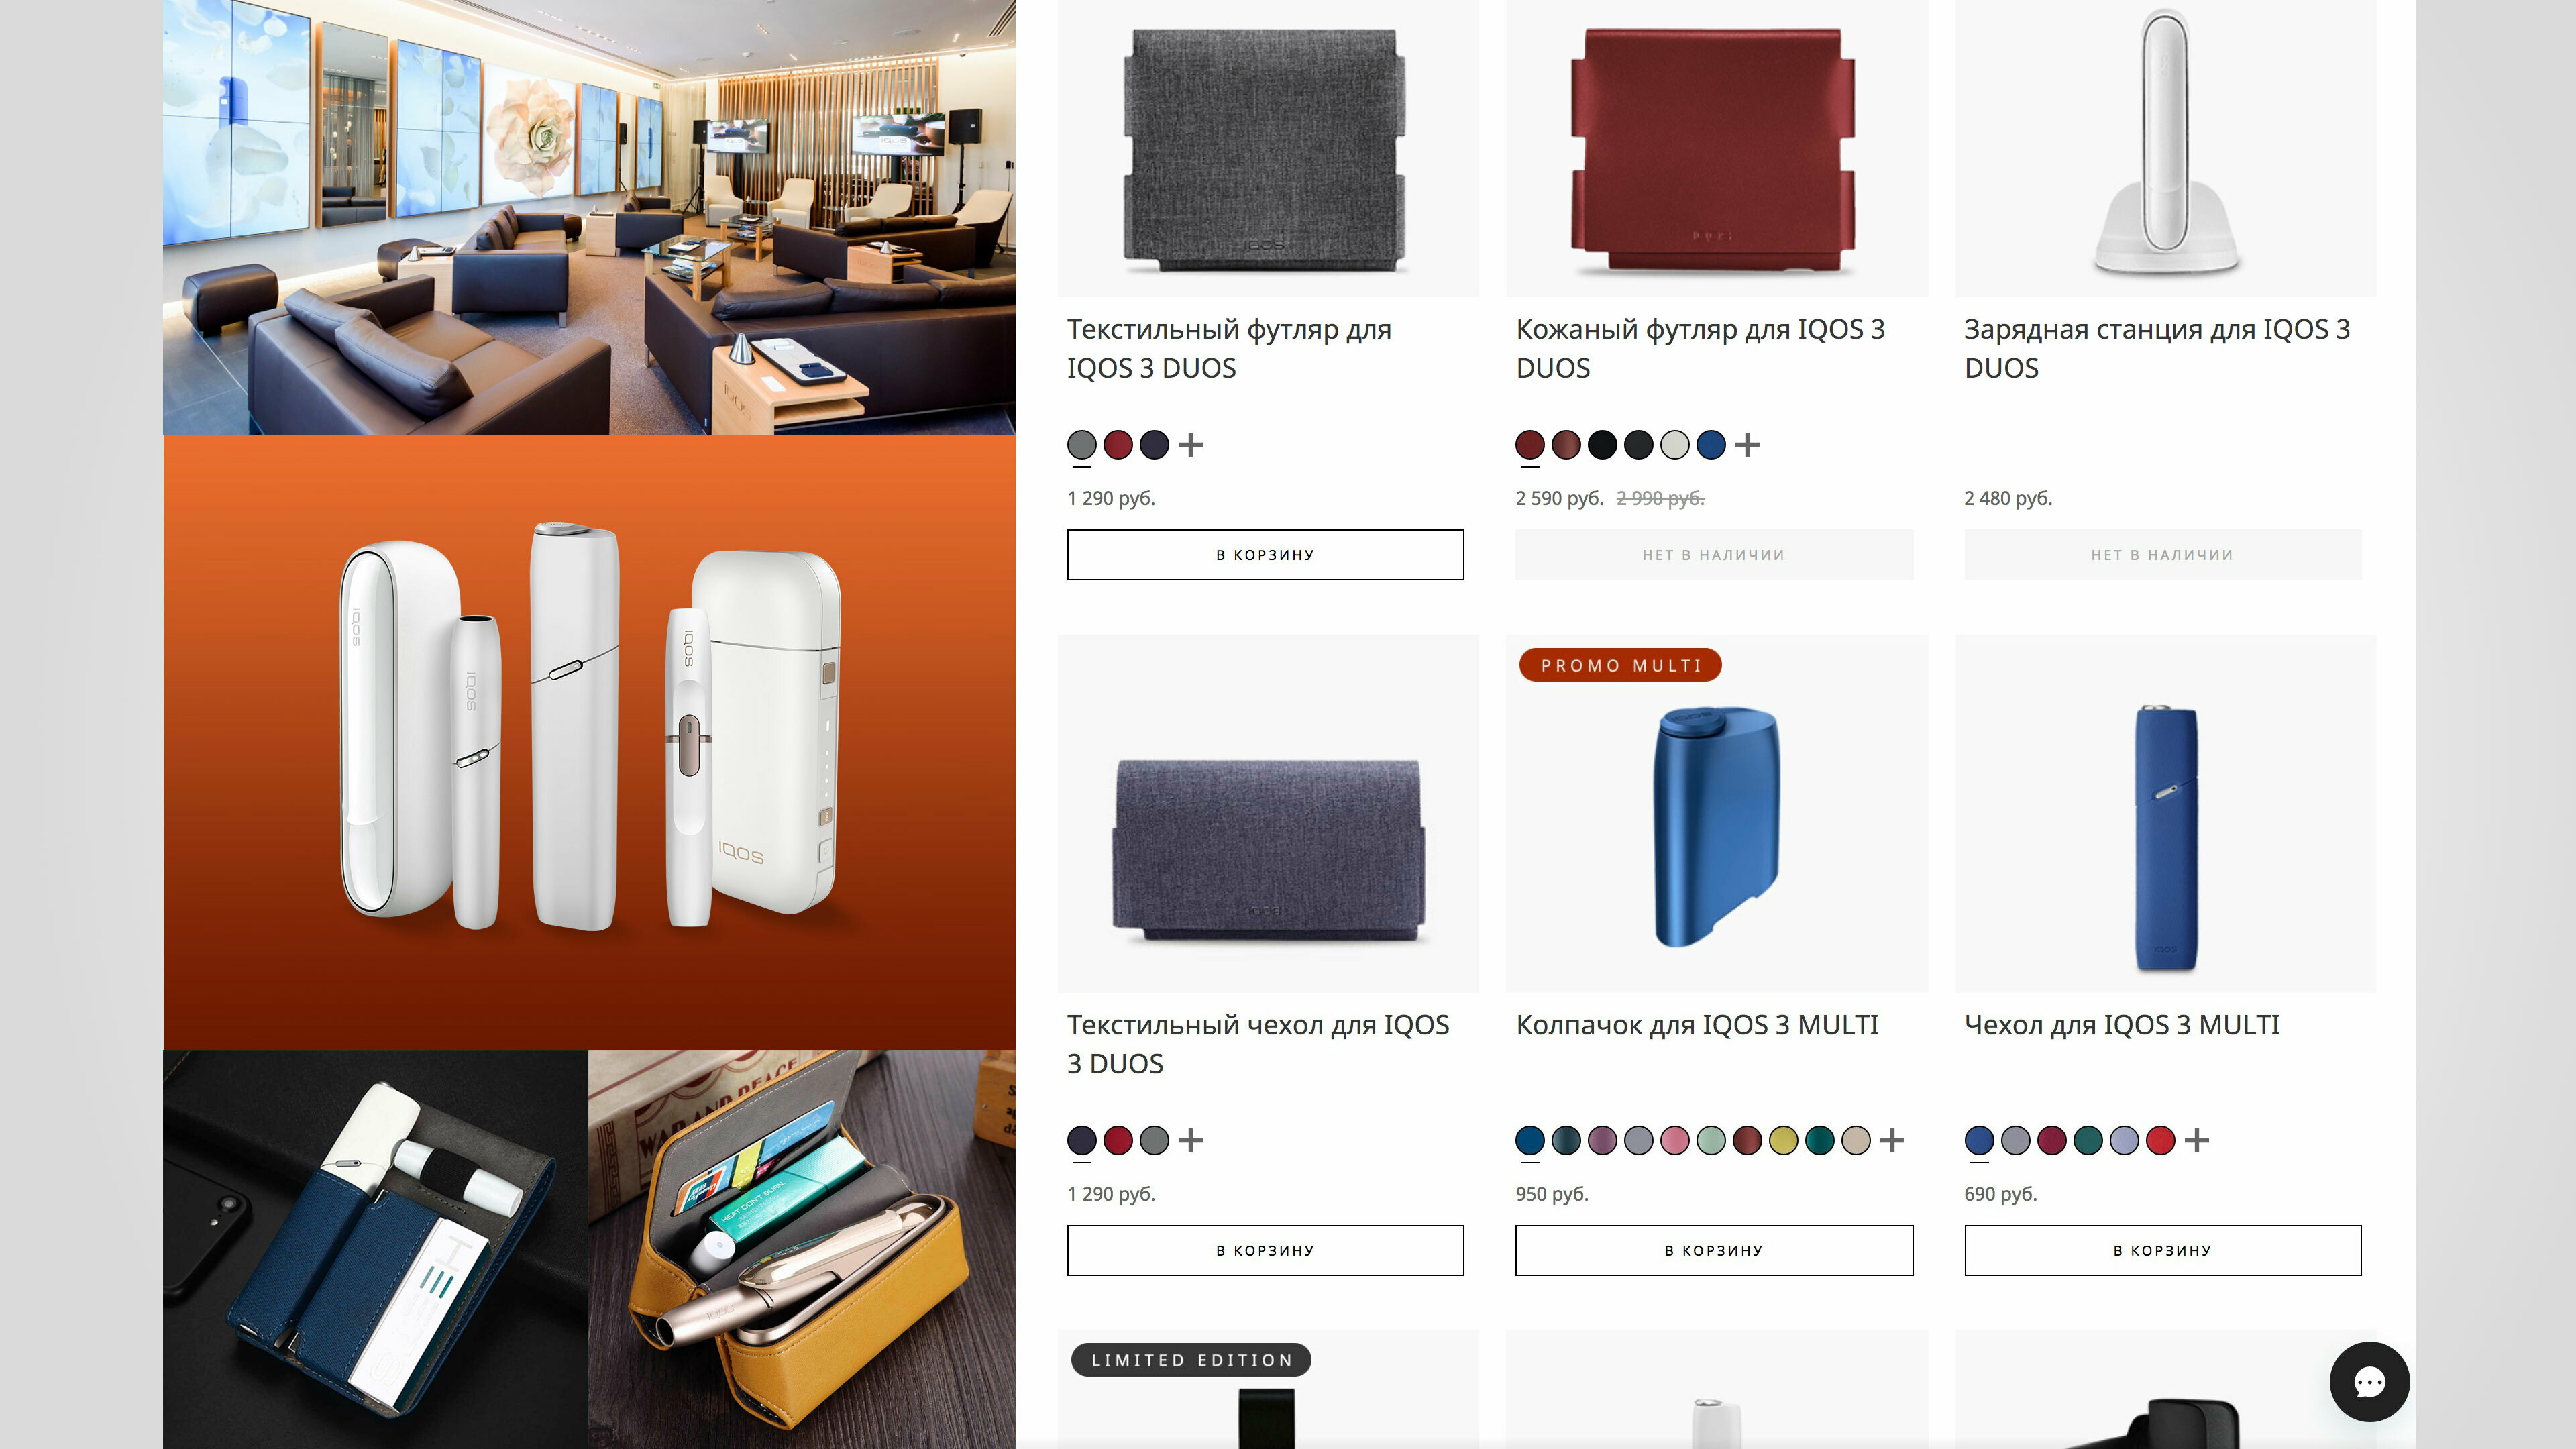Click the PROMO MULTI badge

(x=1620, y=665)
